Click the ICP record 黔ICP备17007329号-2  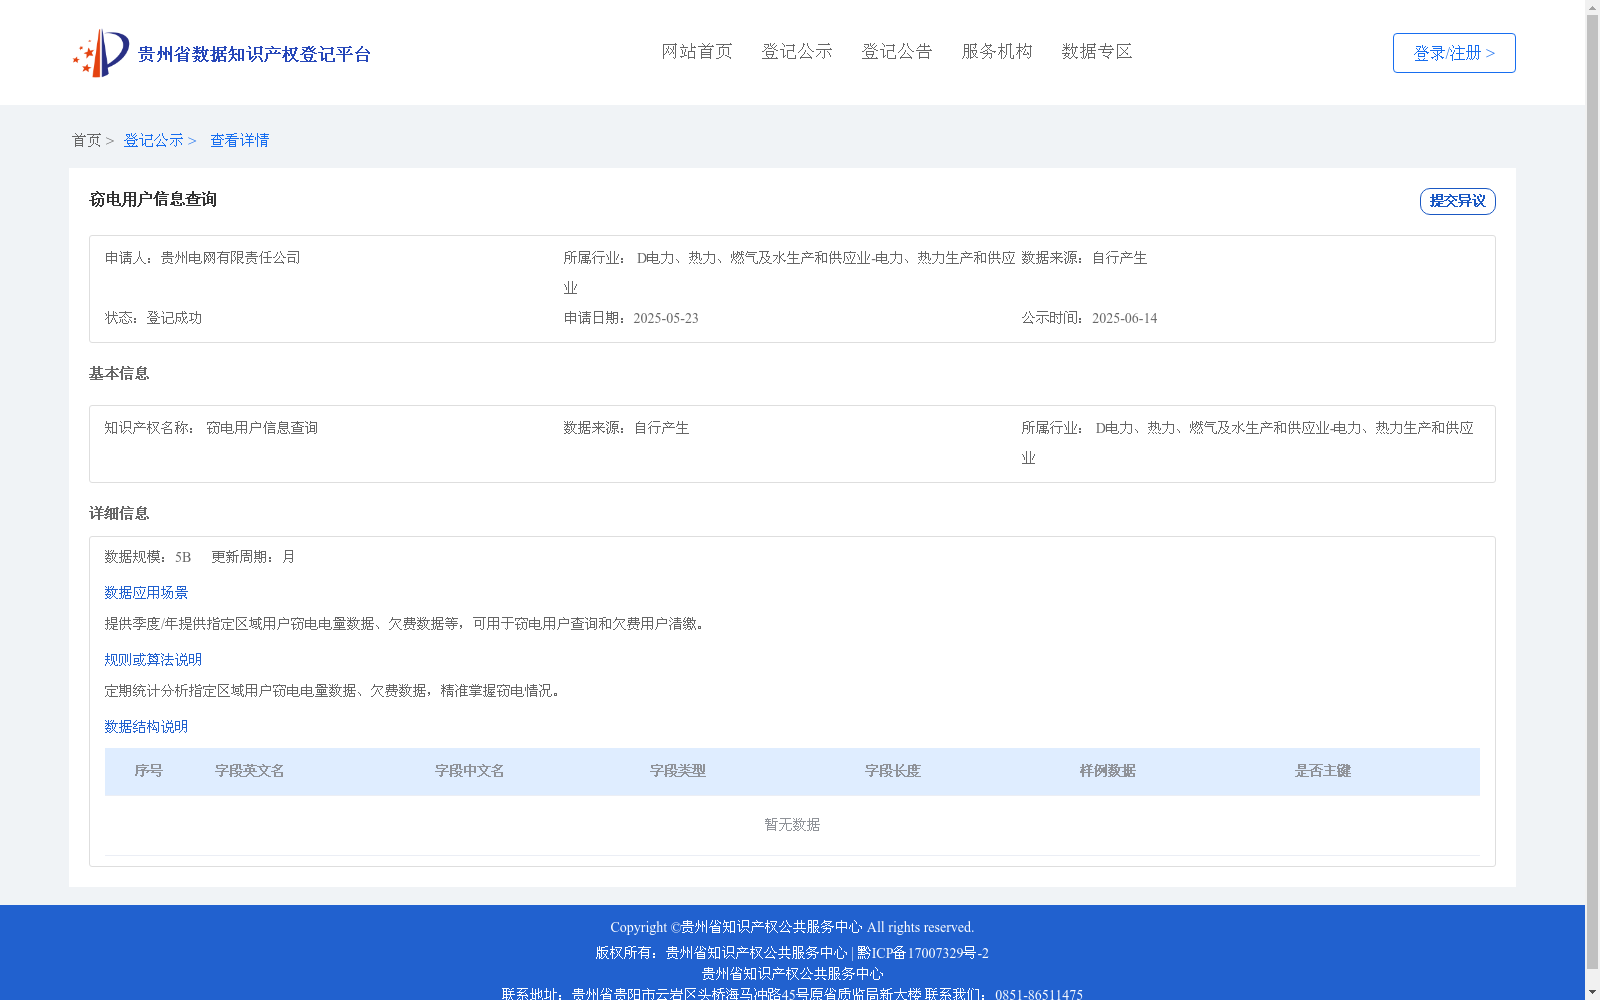923,953
